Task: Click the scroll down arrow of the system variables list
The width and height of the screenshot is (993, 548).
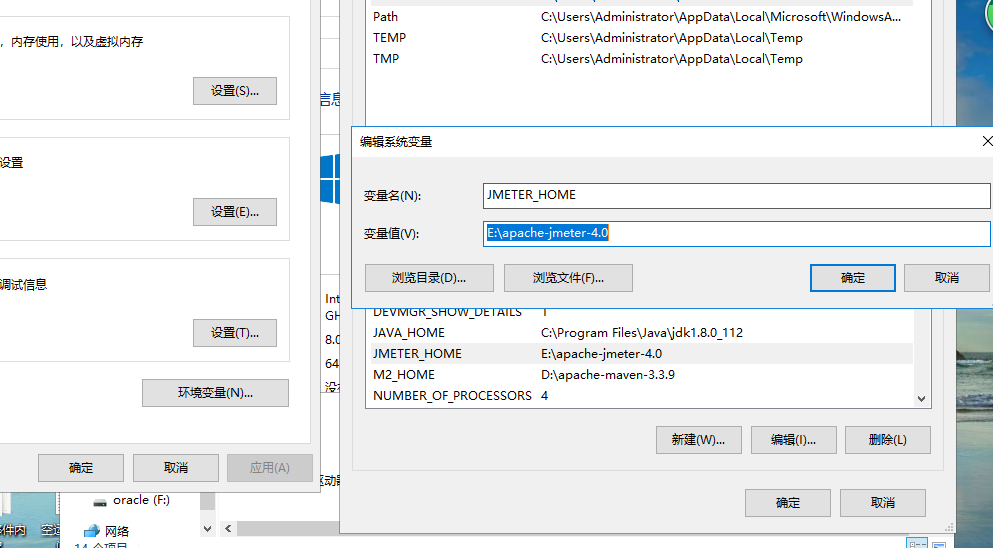Action: [x=921, y=398]
